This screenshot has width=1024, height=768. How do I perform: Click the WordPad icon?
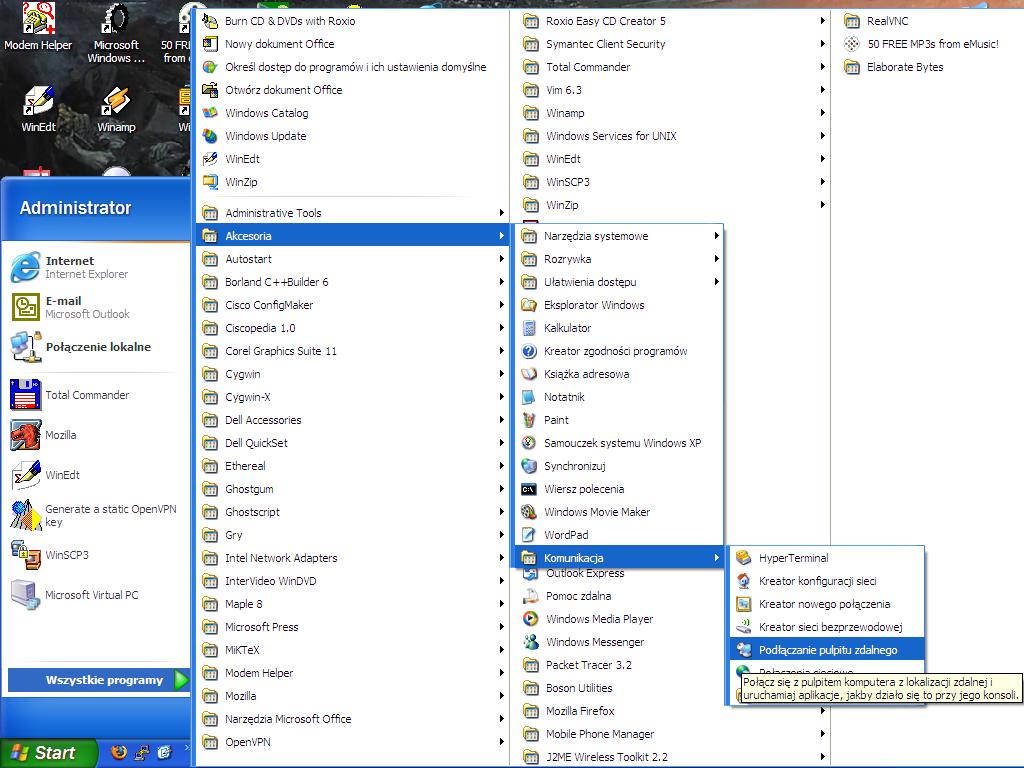pyautogui.click(x=529, y=535)
